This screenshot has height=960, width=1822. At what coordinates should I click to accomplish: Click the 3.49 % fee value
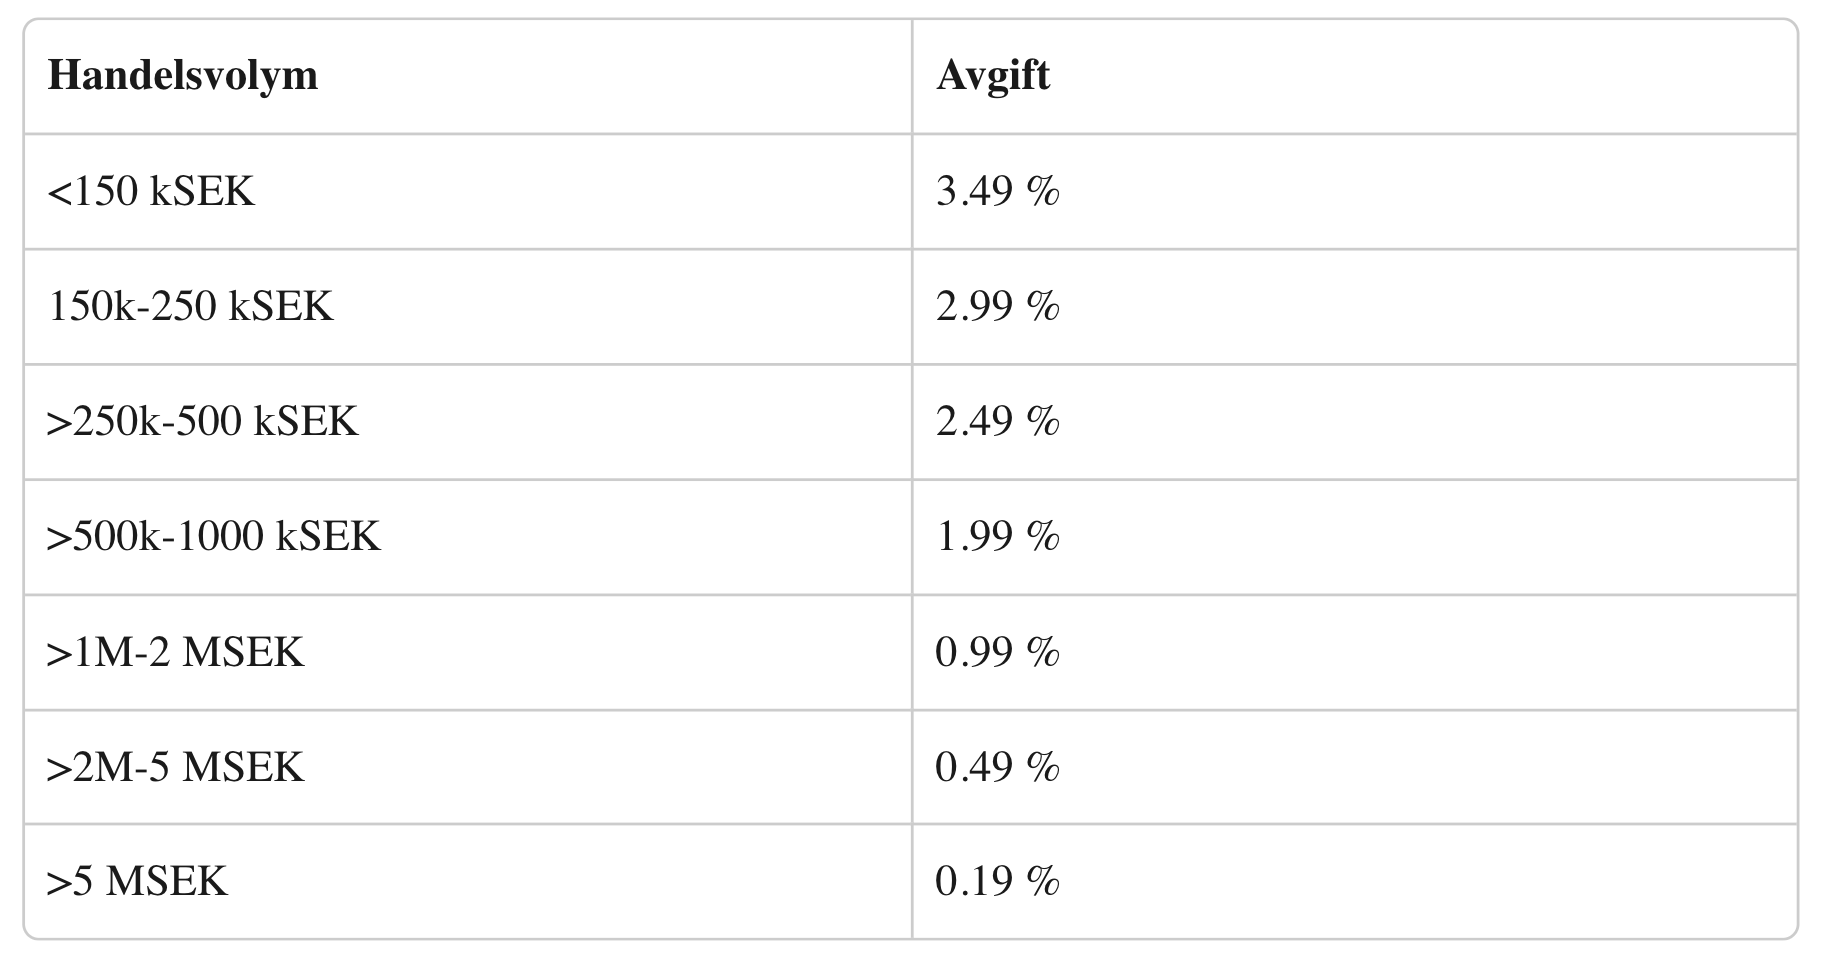click(997, 191)
